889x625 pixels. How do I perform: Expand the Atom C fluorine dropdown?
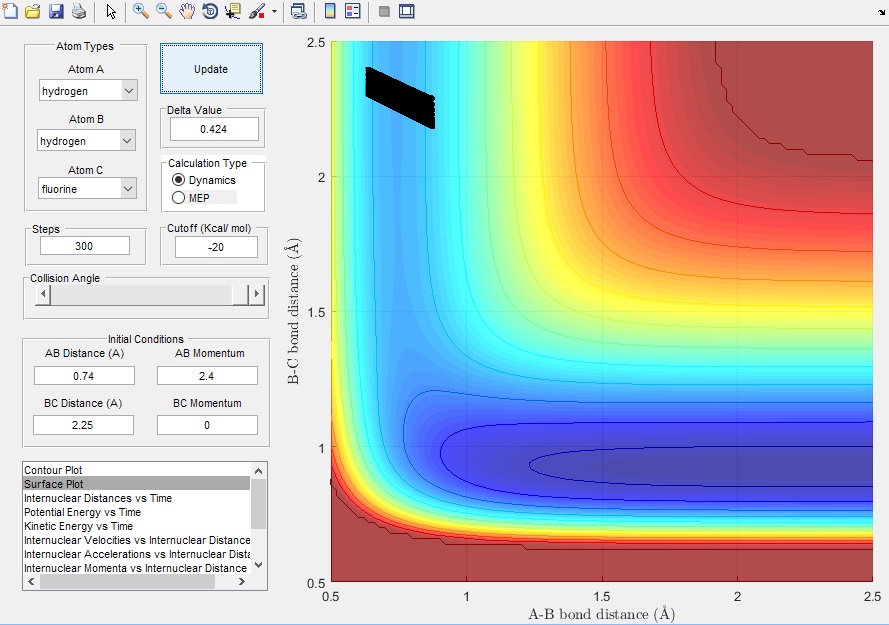coord(128,188)
